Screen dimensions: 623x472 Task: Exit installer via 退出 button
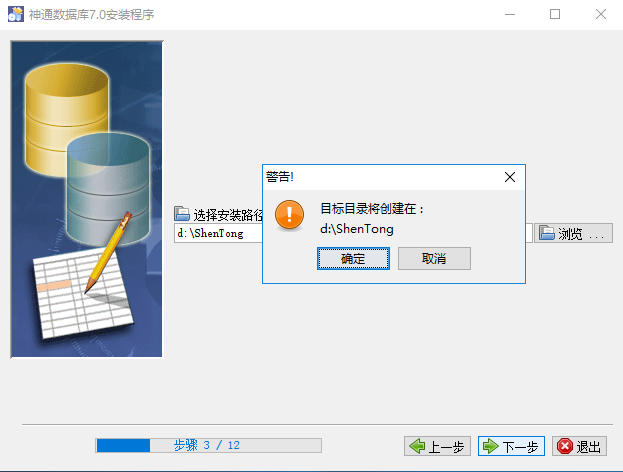[x=579, y=446]
